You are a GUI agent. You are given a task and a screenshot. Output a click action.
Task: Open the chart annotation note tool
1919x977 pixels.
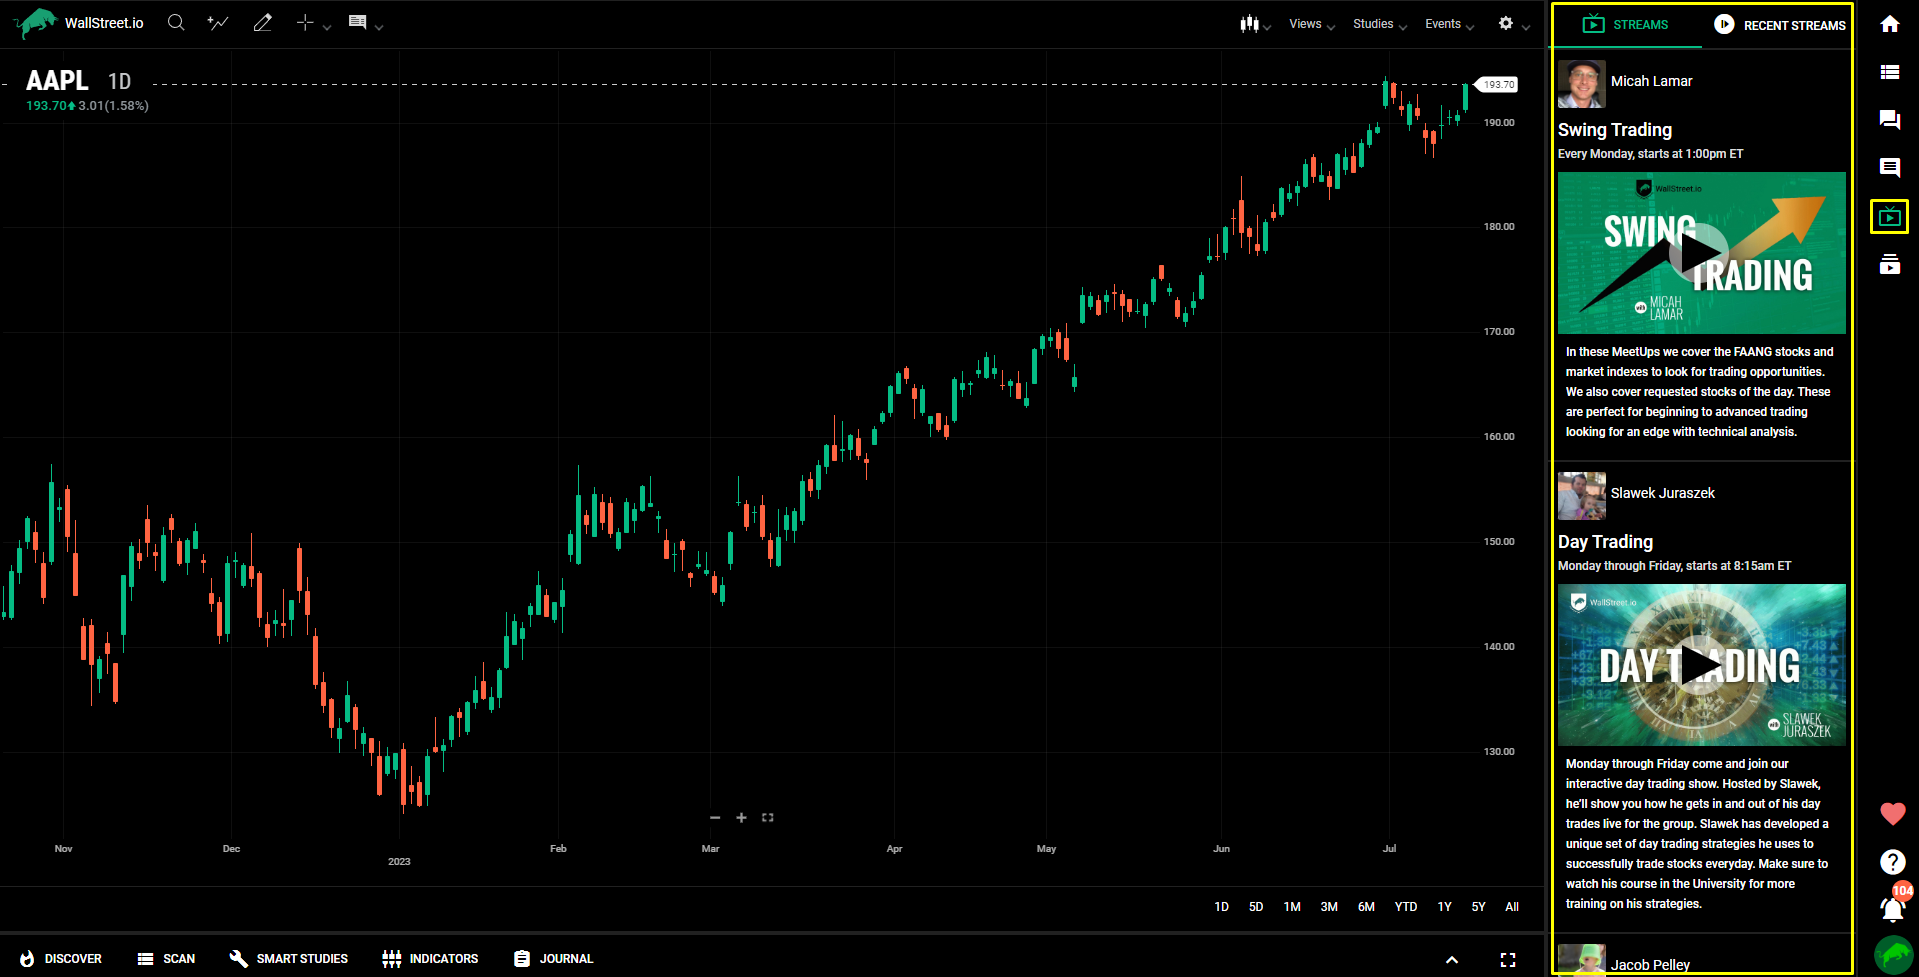pyautogui.click(x=357, y=22)
